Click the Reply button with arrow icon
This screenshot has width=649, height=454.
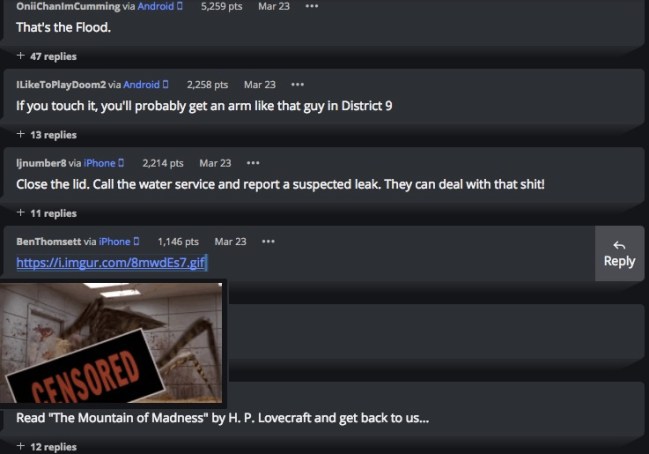point(619,254)
